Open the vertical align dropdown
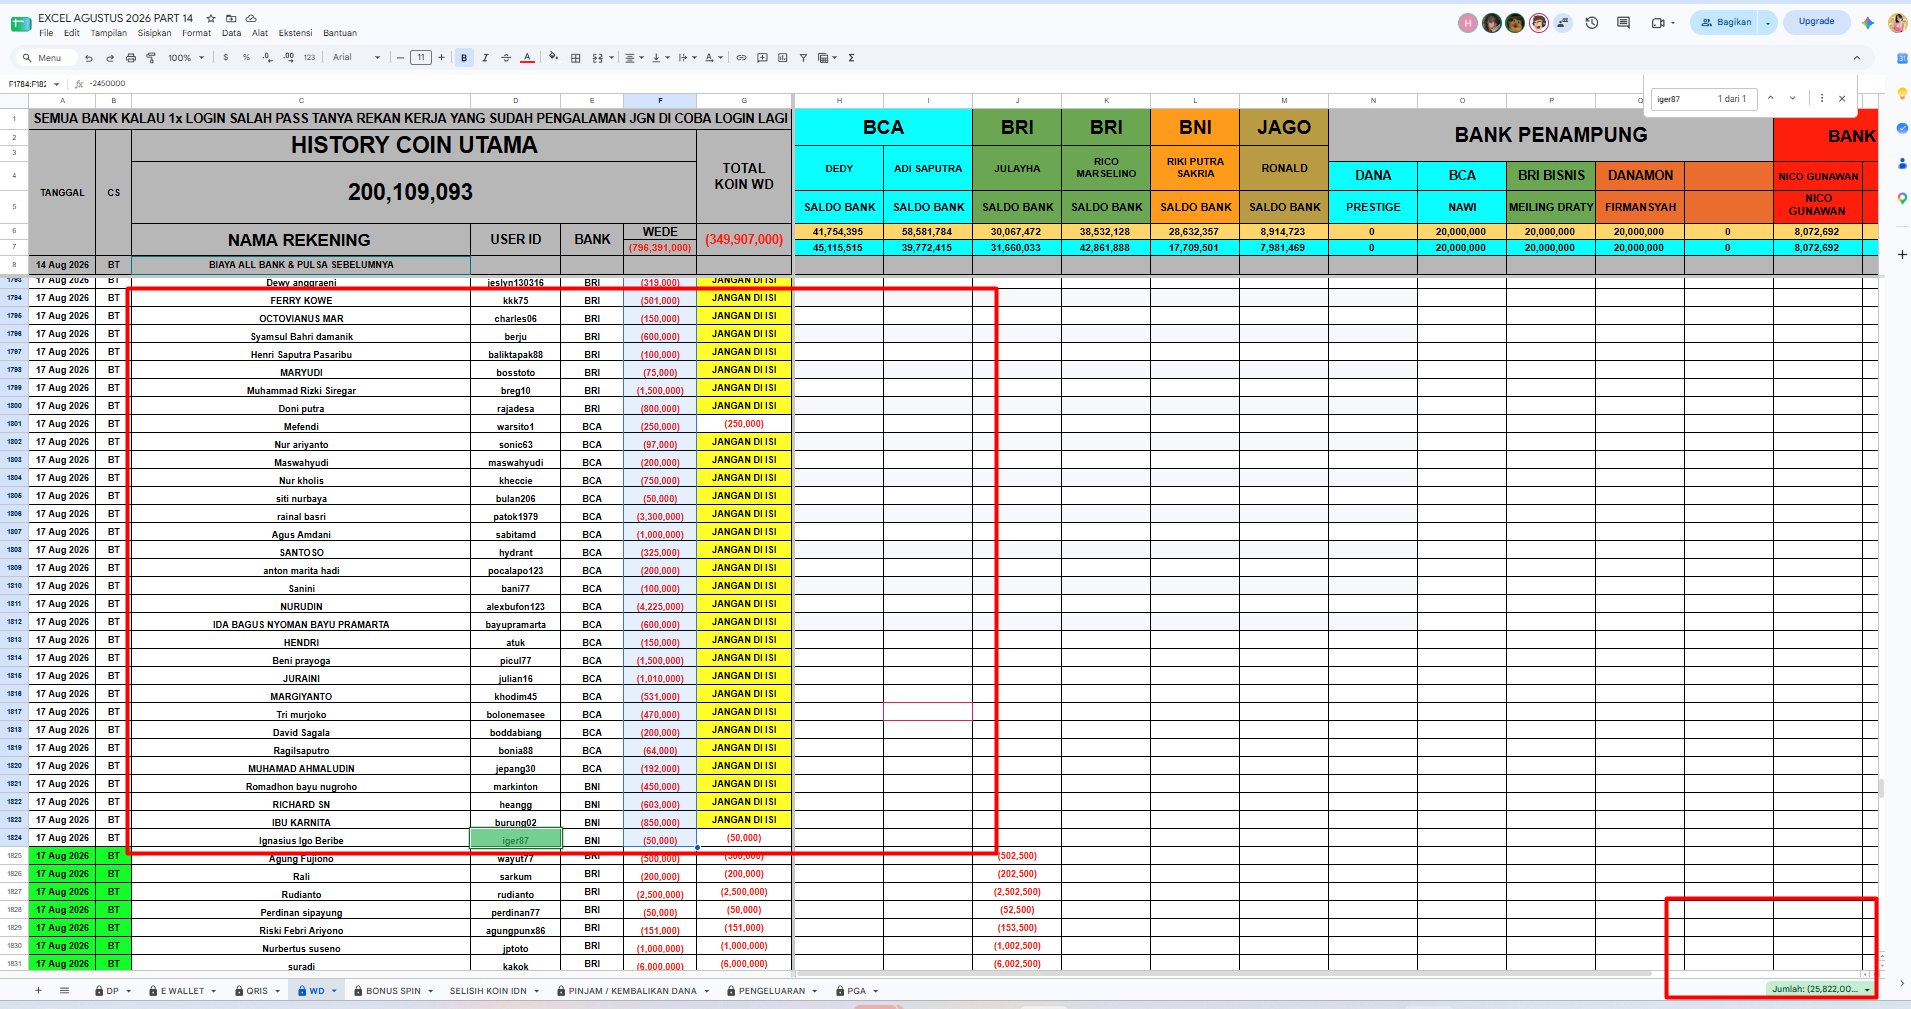 (x=661, y=58)
